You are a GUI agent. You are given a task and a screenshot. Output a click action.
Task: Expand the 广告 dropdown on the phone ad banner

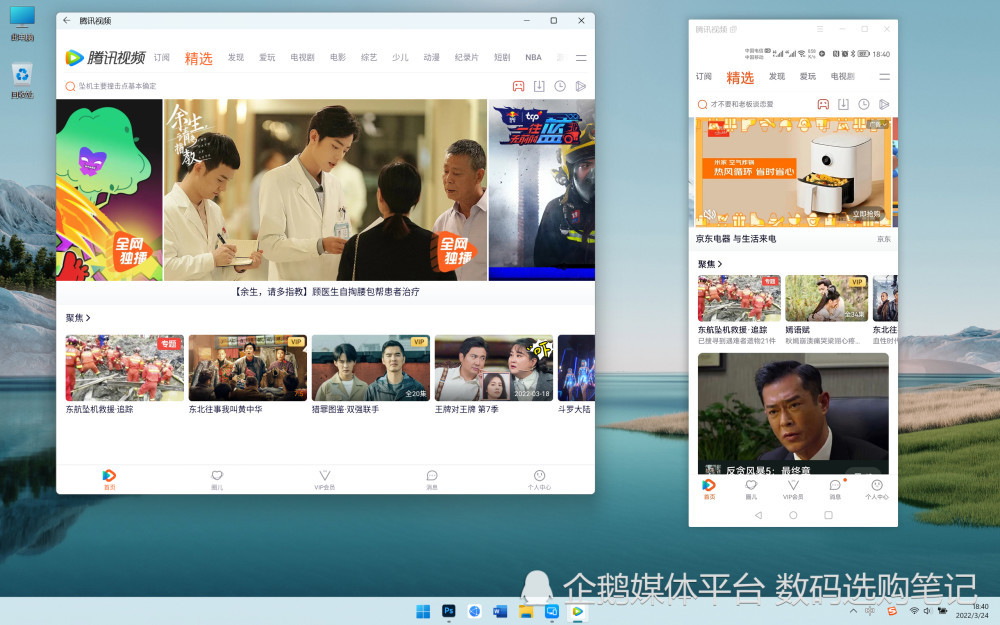(x=877, y=125)
